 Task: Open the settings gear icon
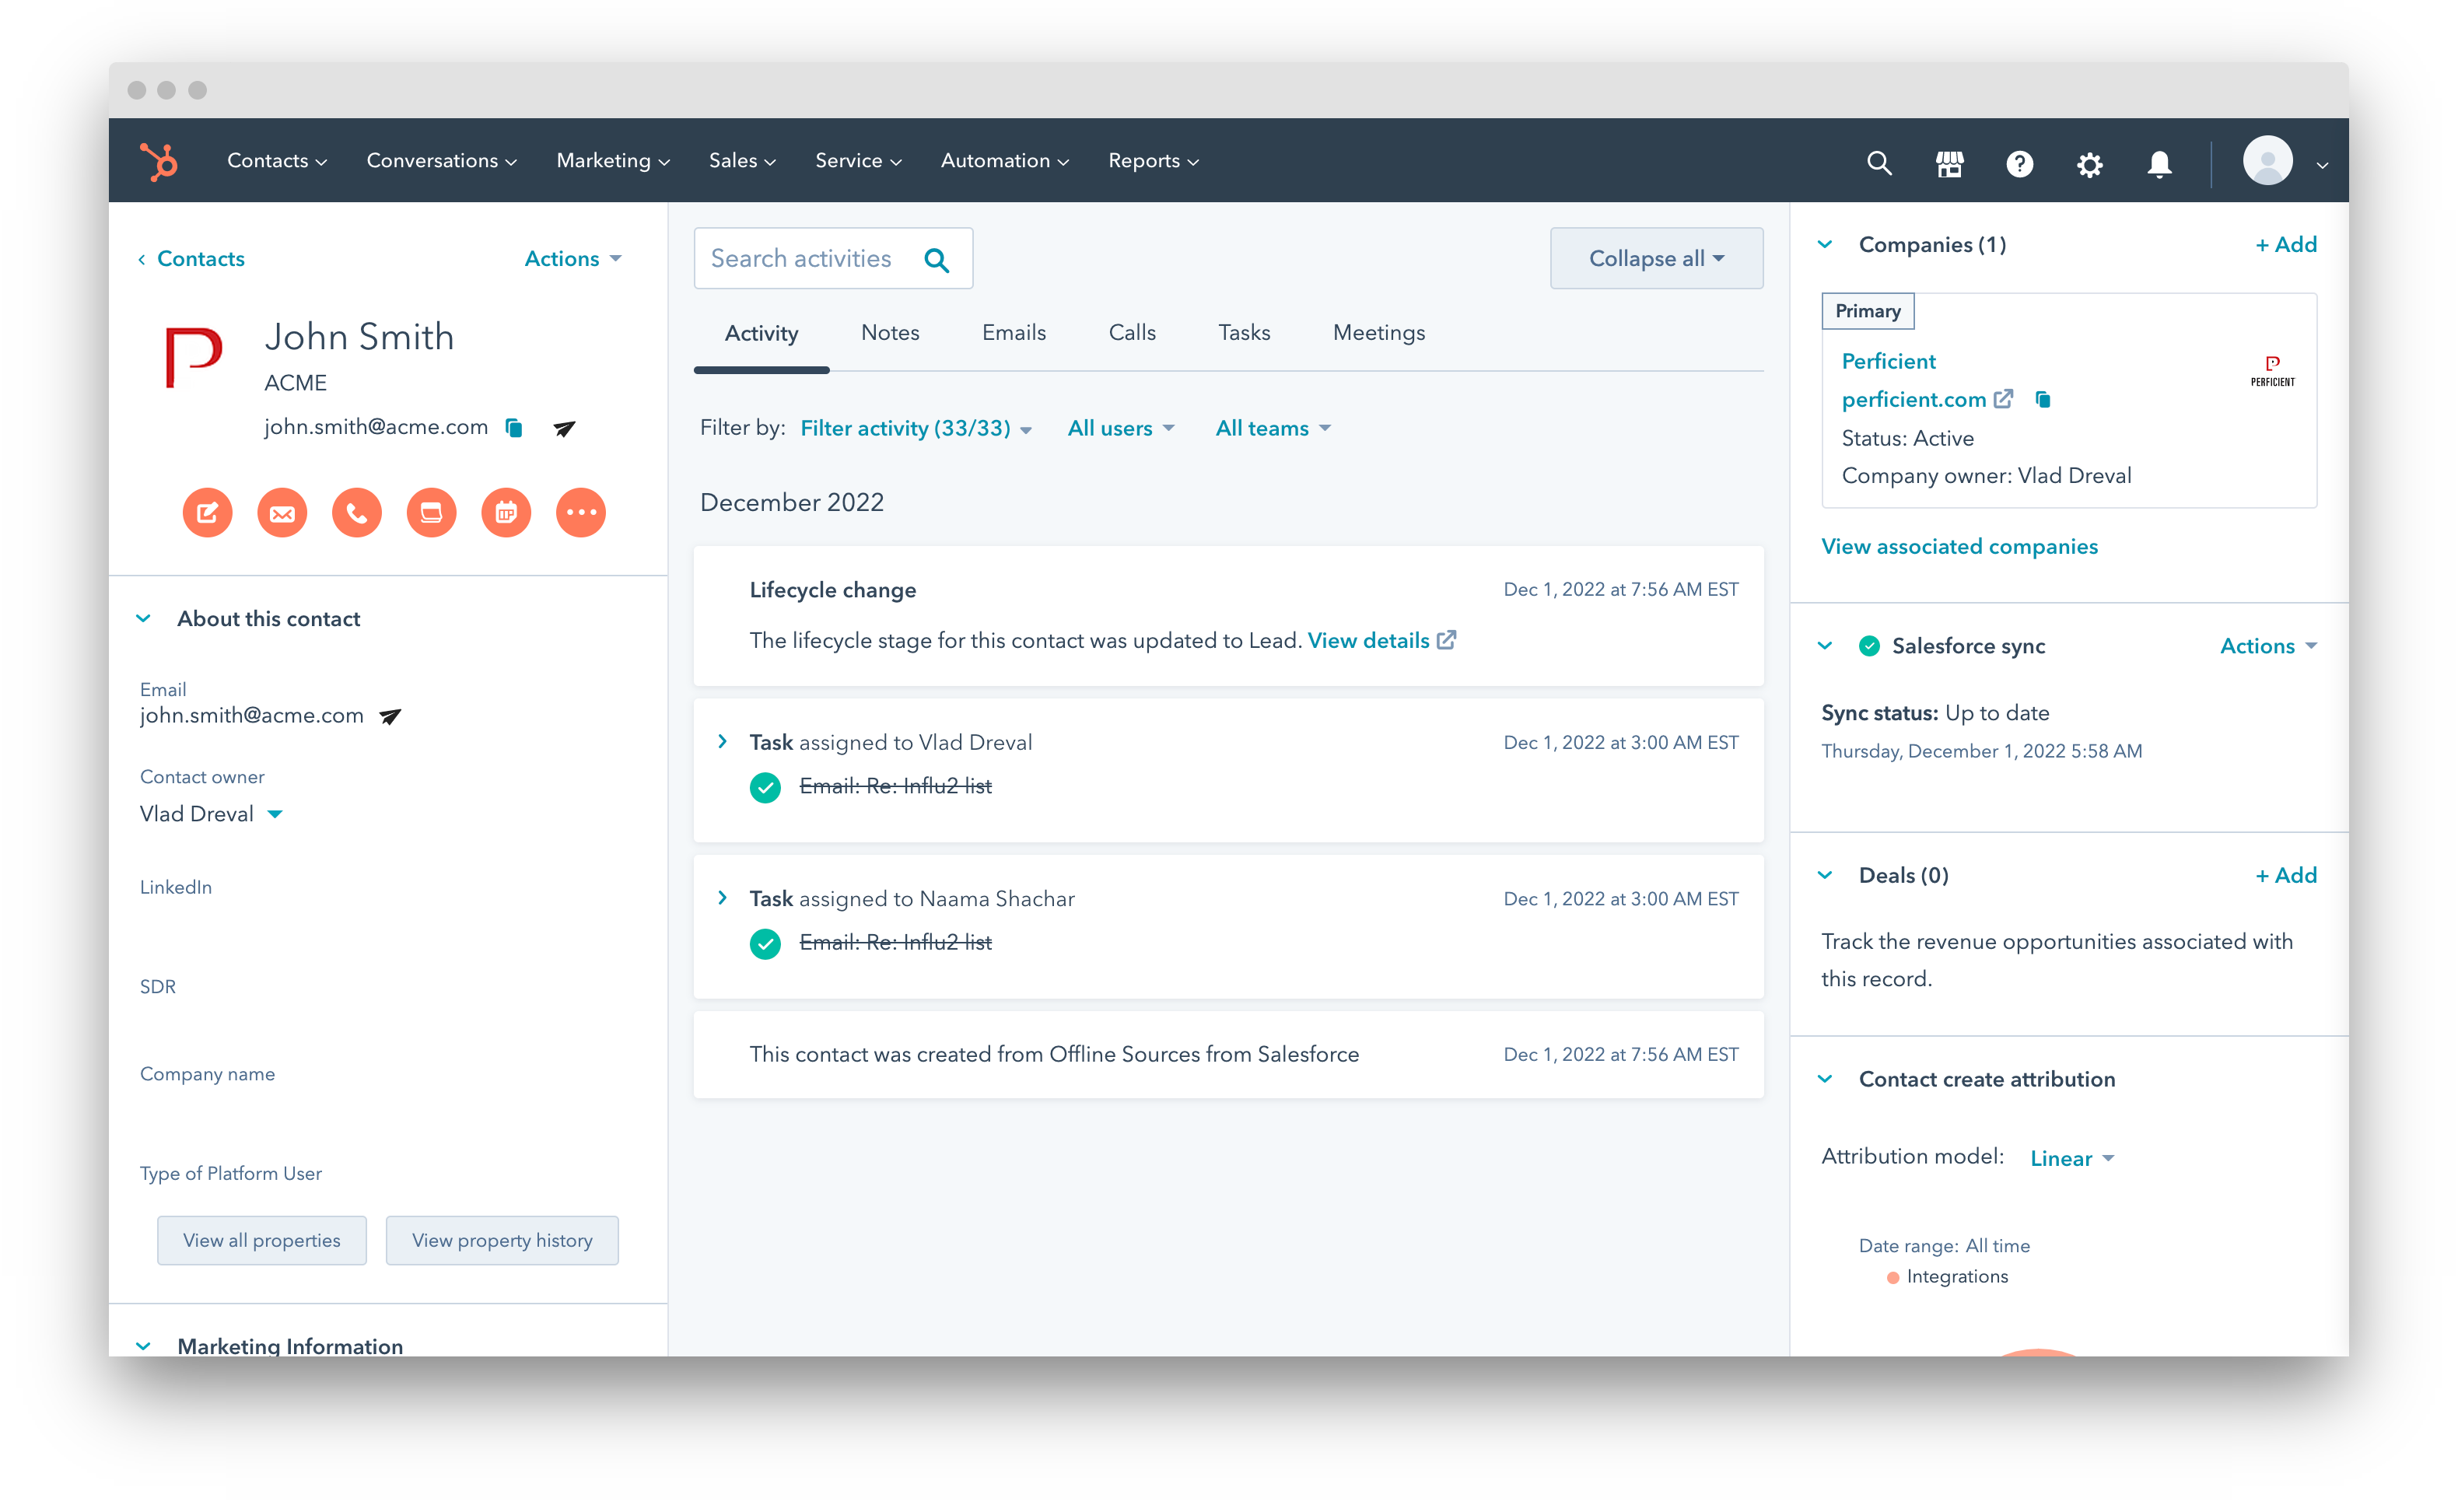pos(2089,163)
